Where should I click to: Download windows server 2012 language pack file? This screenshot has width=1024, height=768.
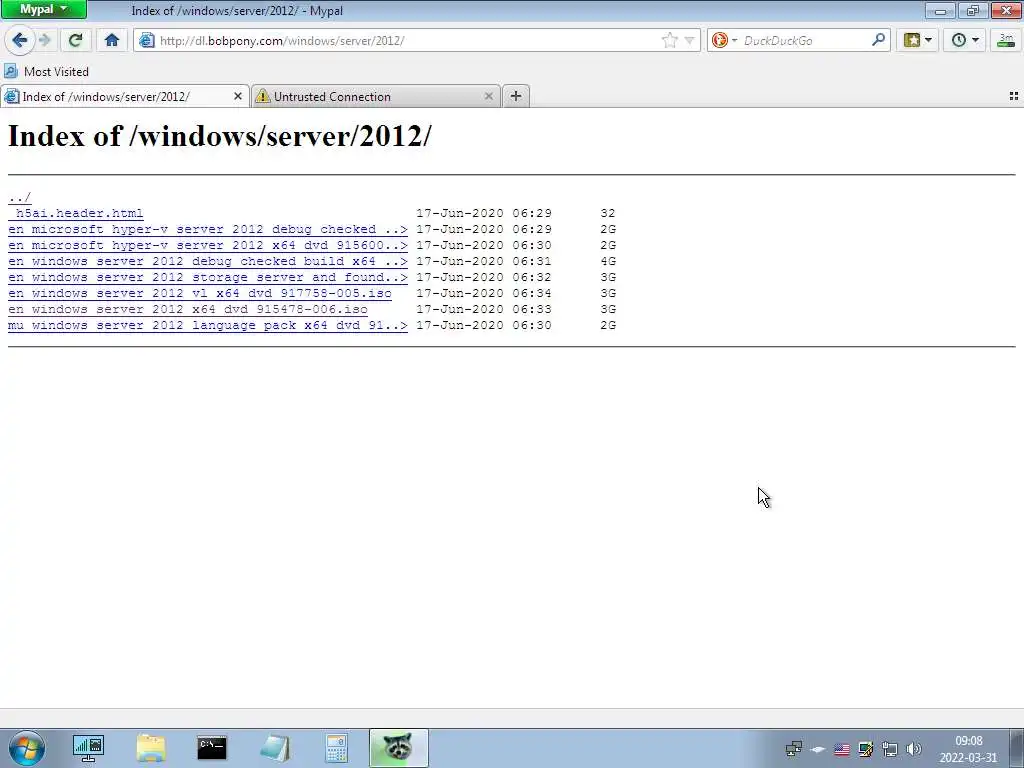208,325
